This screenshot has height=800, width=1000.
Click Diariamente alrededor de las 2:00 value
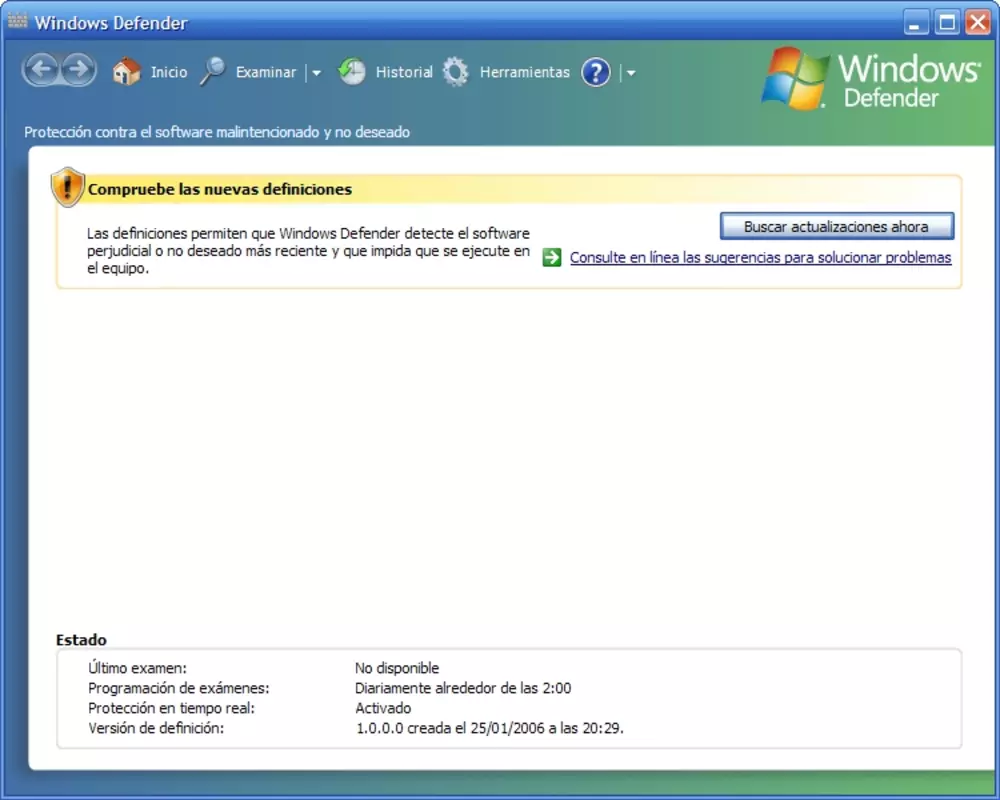[x=463, y=688]
